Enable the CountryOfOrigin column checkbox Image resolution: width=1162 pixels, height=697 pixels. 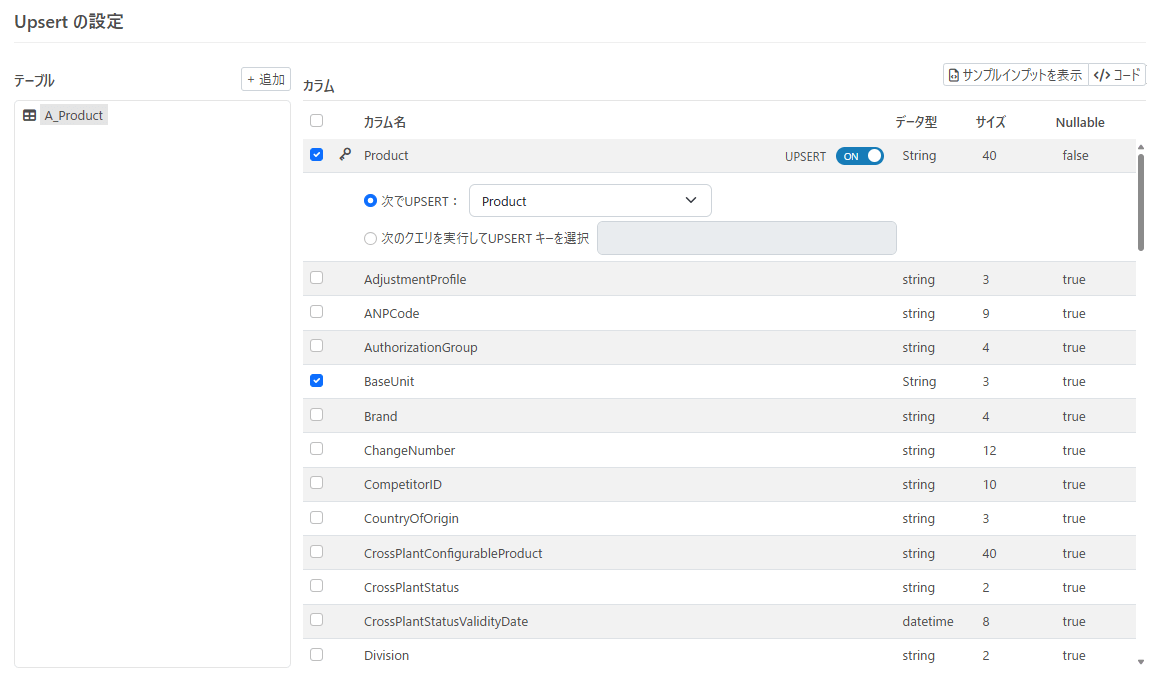[316, 517]
